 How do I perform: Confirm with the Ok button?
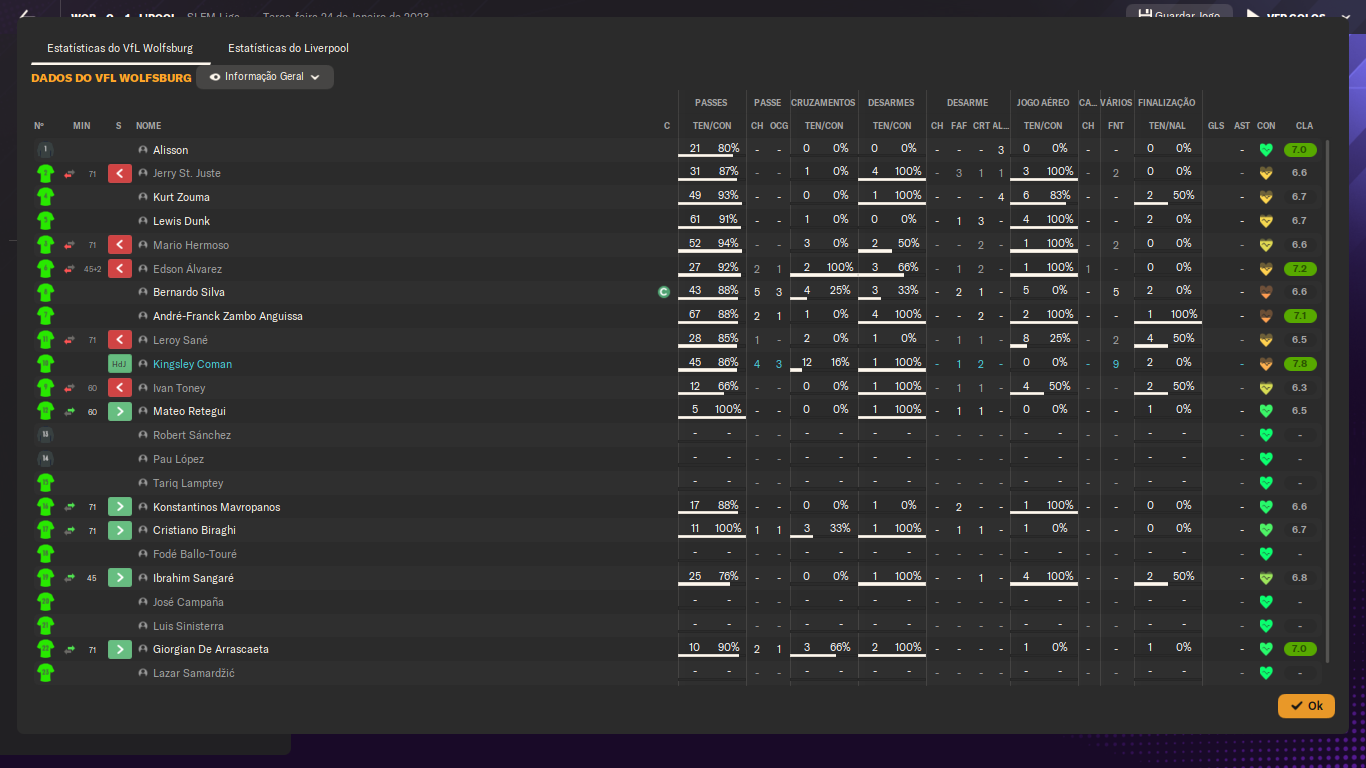pyautogui.click(x=1306, y=706)
